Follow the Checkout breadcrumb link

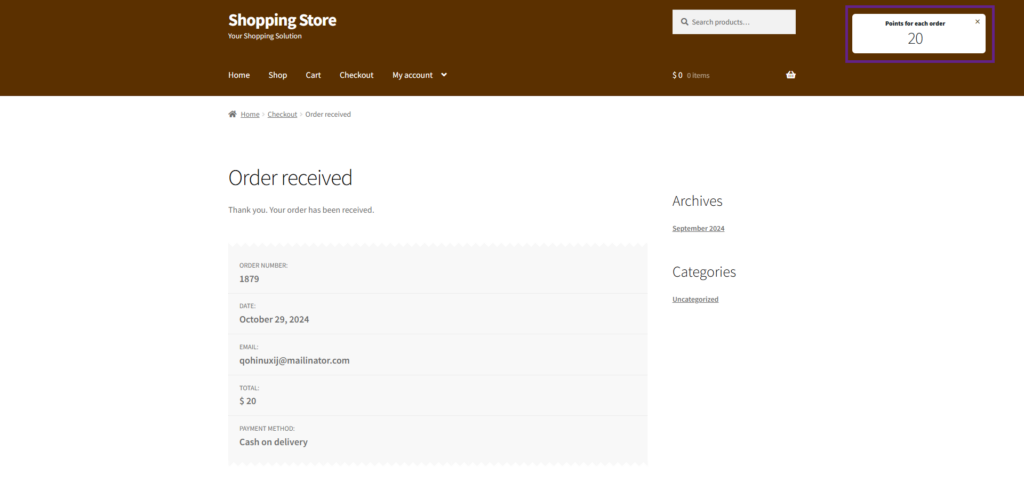[x=282, y=114]
